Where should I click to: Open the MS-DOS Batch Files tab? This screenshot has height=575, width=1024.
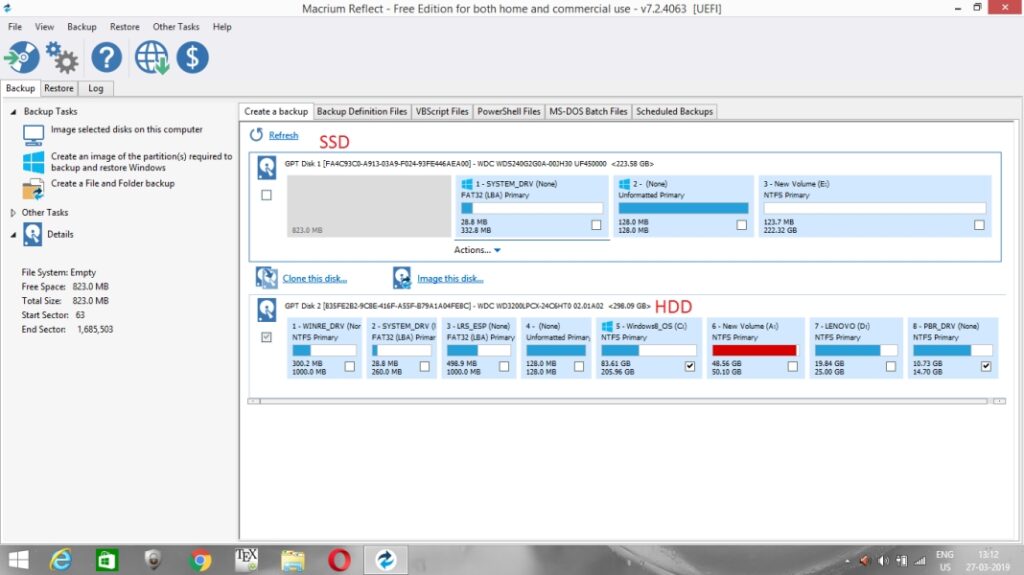pyautogui.click(x=588, y=112)
